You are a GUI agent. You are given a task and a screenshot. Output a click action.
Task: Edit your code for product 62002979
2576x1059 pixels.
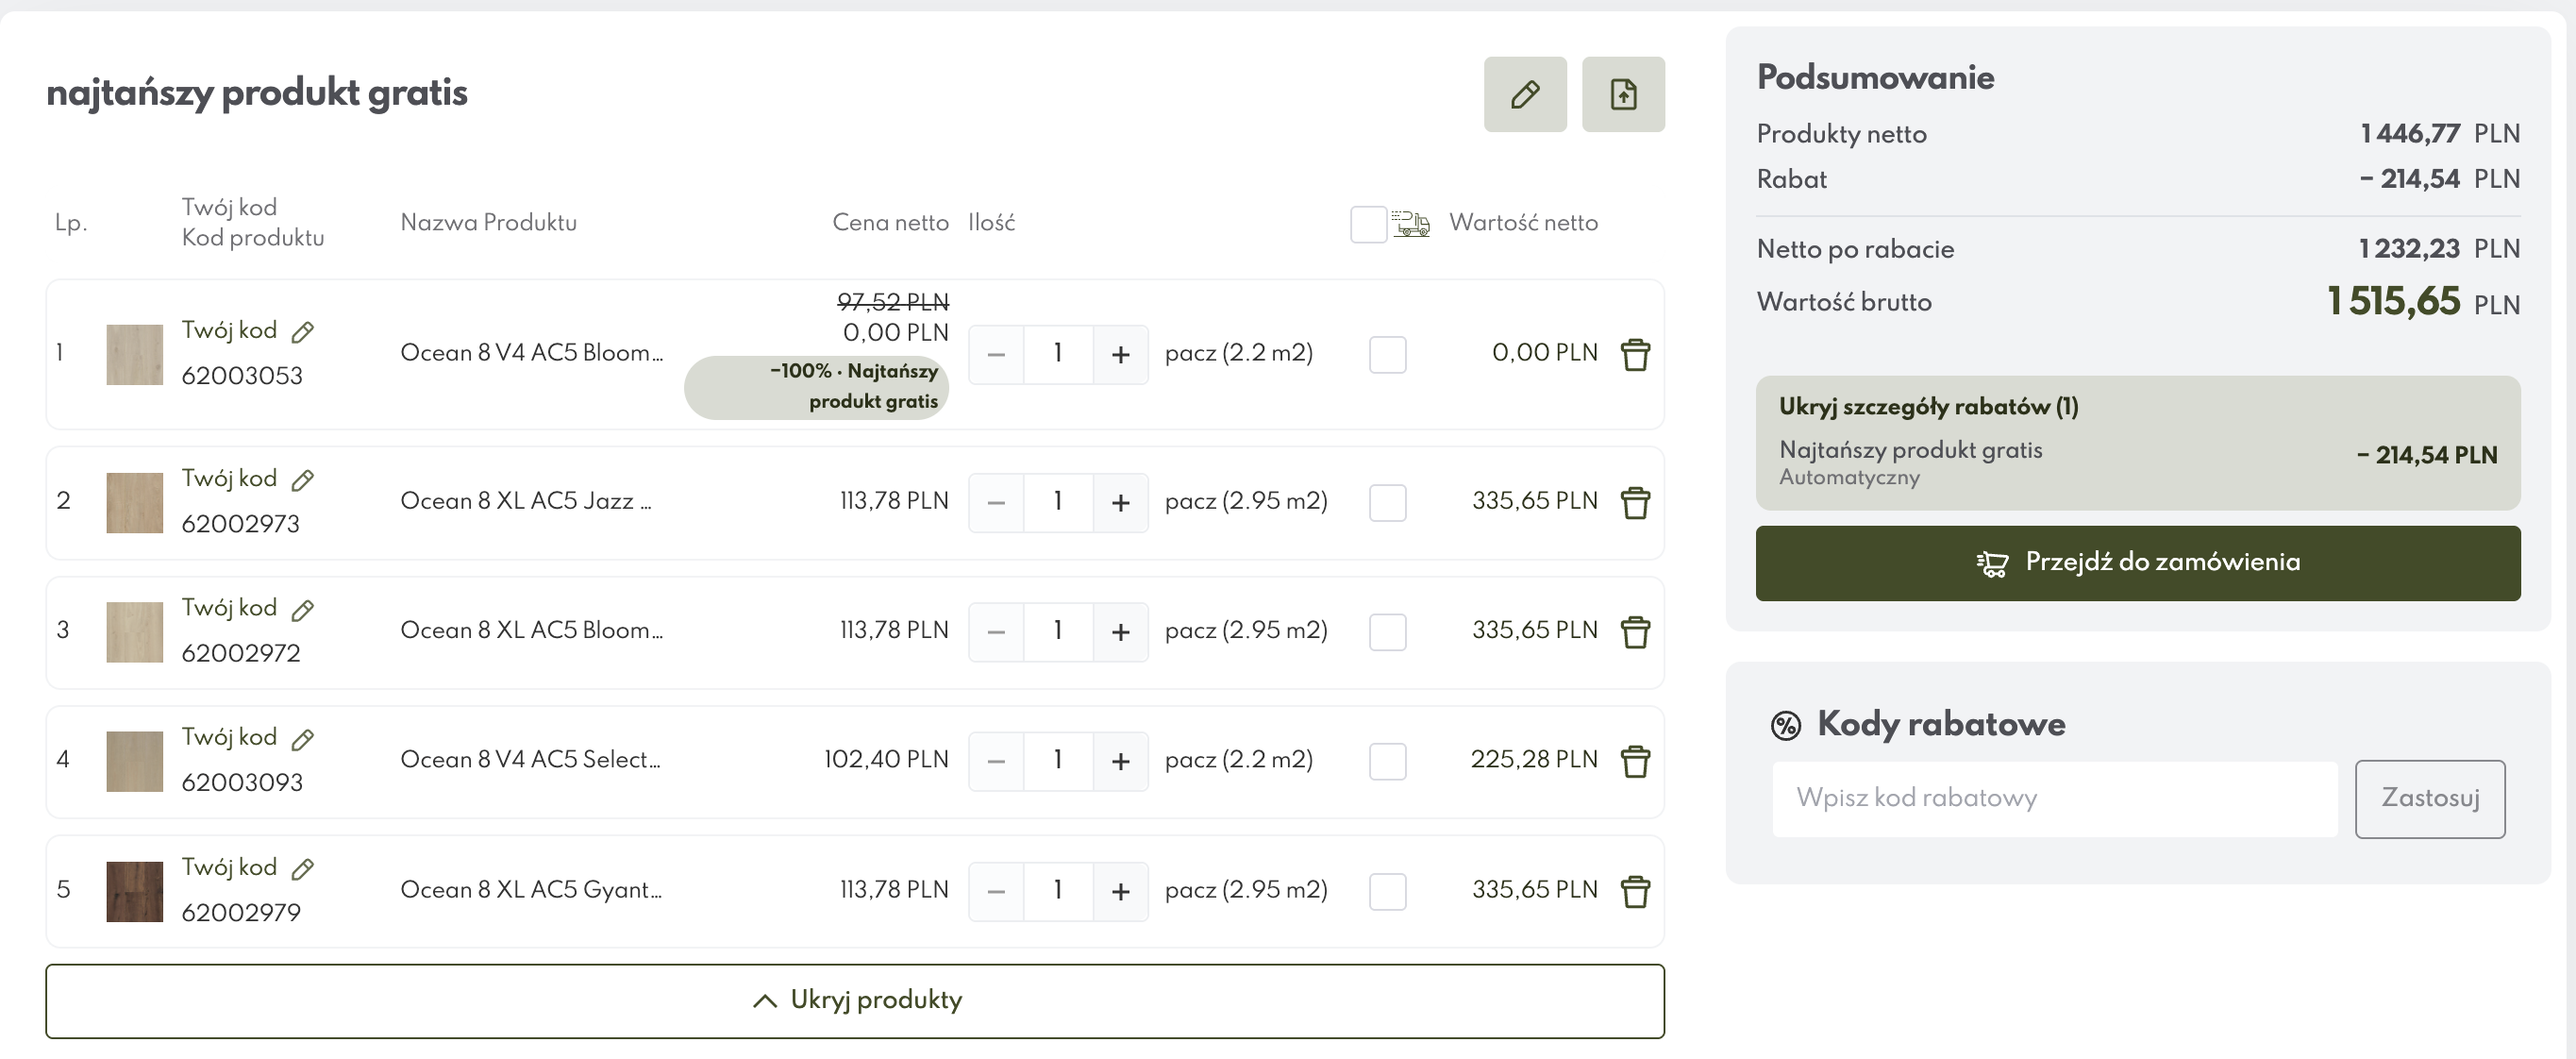(x=303, y=869)
